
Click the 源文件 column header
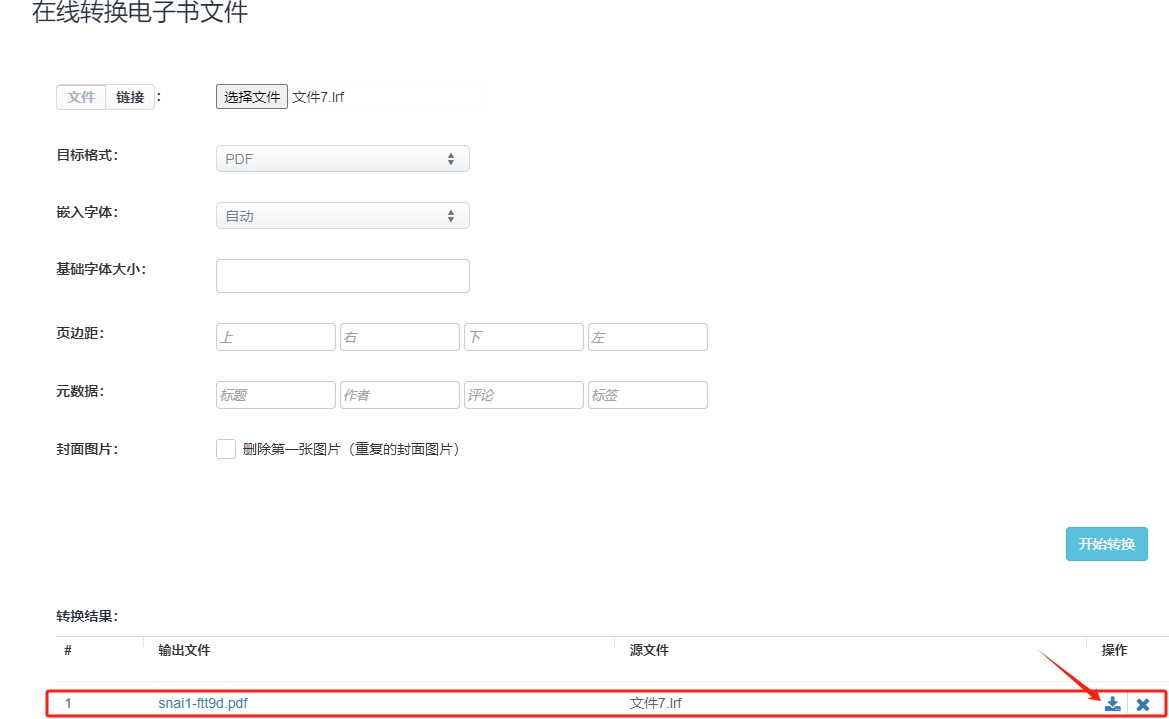649,650
